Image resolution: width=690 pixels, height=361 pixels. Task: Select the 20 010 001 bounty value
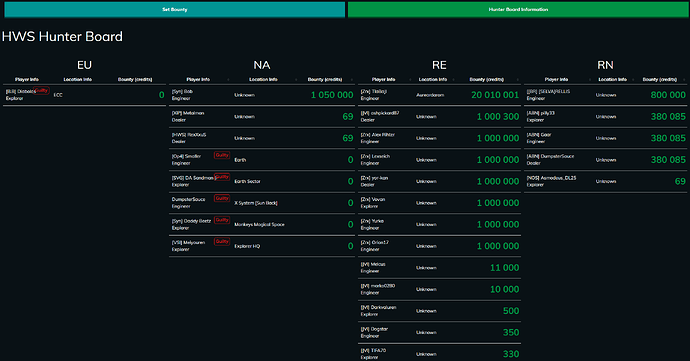(x=495, y=95)
